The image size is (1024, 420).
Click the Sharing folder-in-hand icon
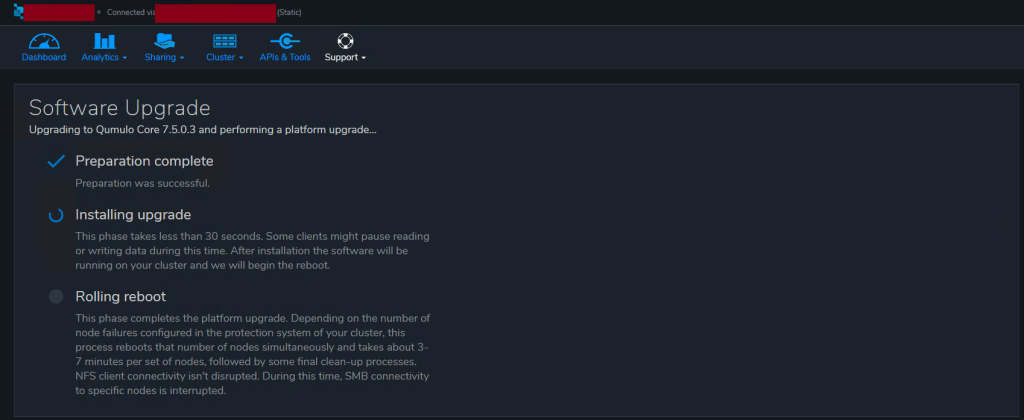pyautogui.click(x=164, y=41)
